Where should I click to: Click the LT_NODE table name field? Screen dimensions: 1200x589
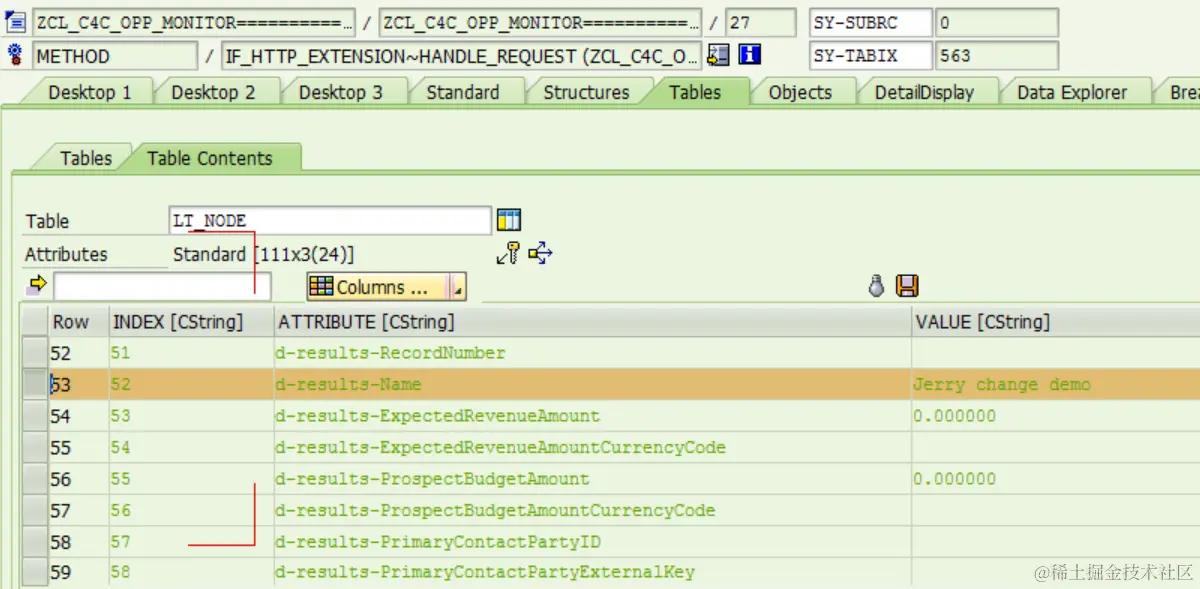click(330, 221)
